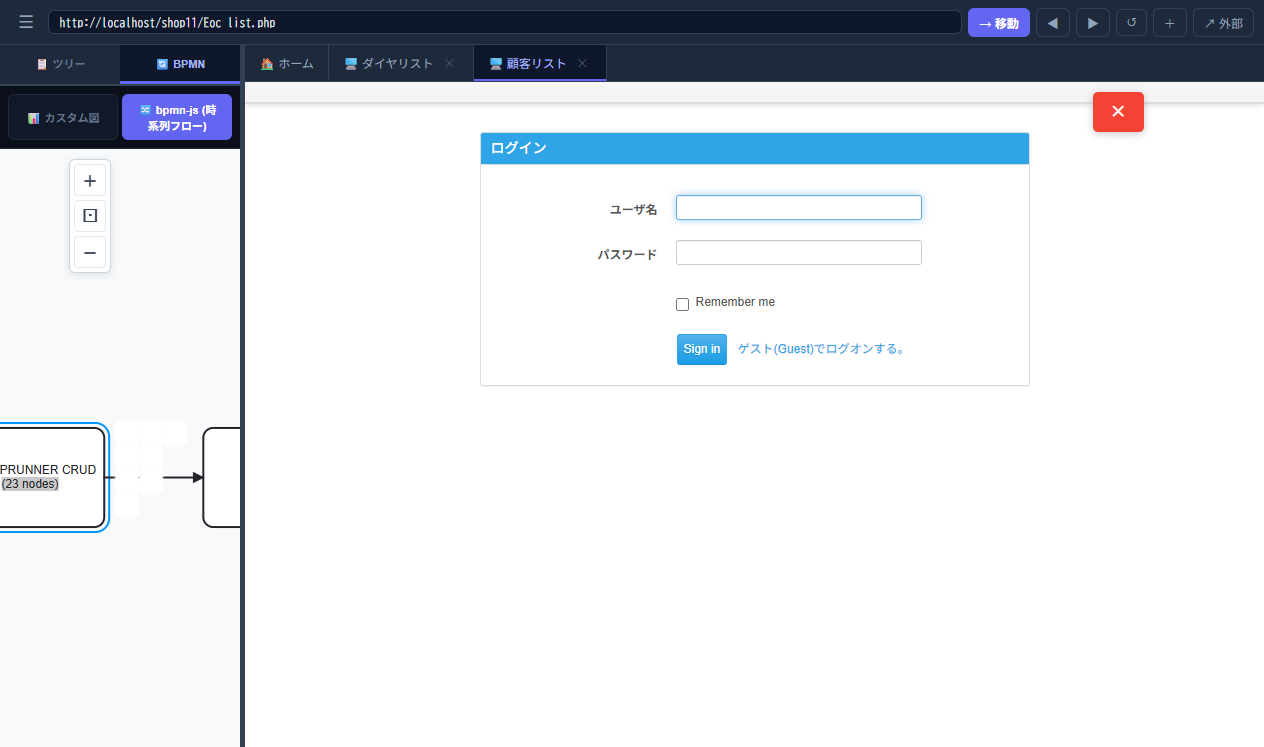This screenshot has height=747, width=1264.
Task: Zoom in on the BPMN diagram
Action: tap(90, 181)
